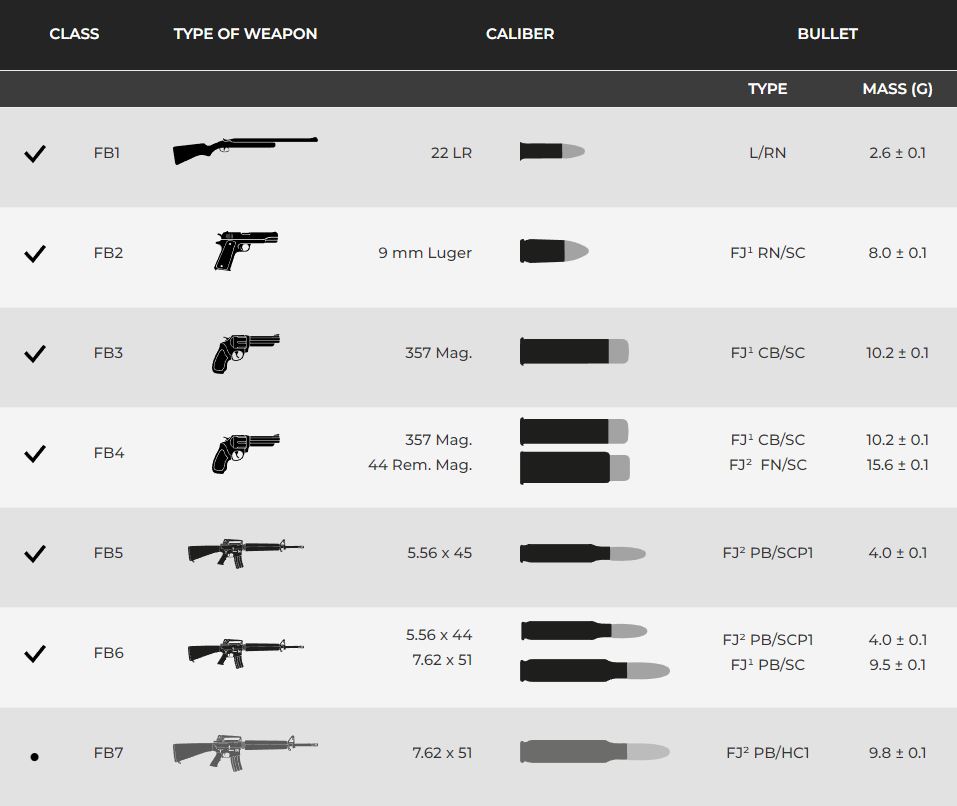Screen dimensions: 957x806
Task: Click the FB3 revolver weapon icon
Action: (x=245, y=353)
